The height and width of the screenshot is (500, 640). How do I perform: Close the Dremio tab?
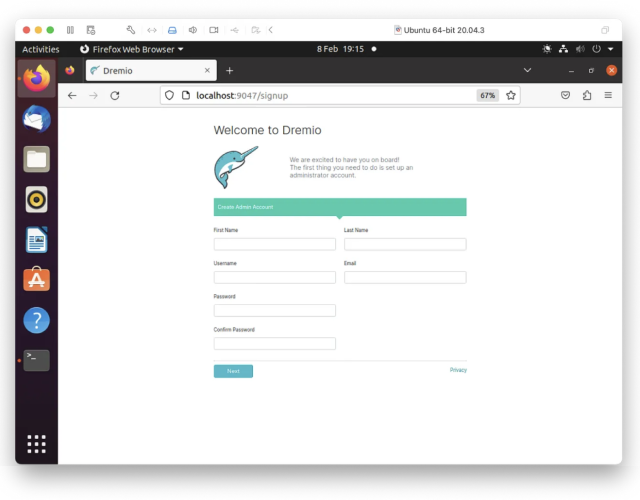pos(207,70)
